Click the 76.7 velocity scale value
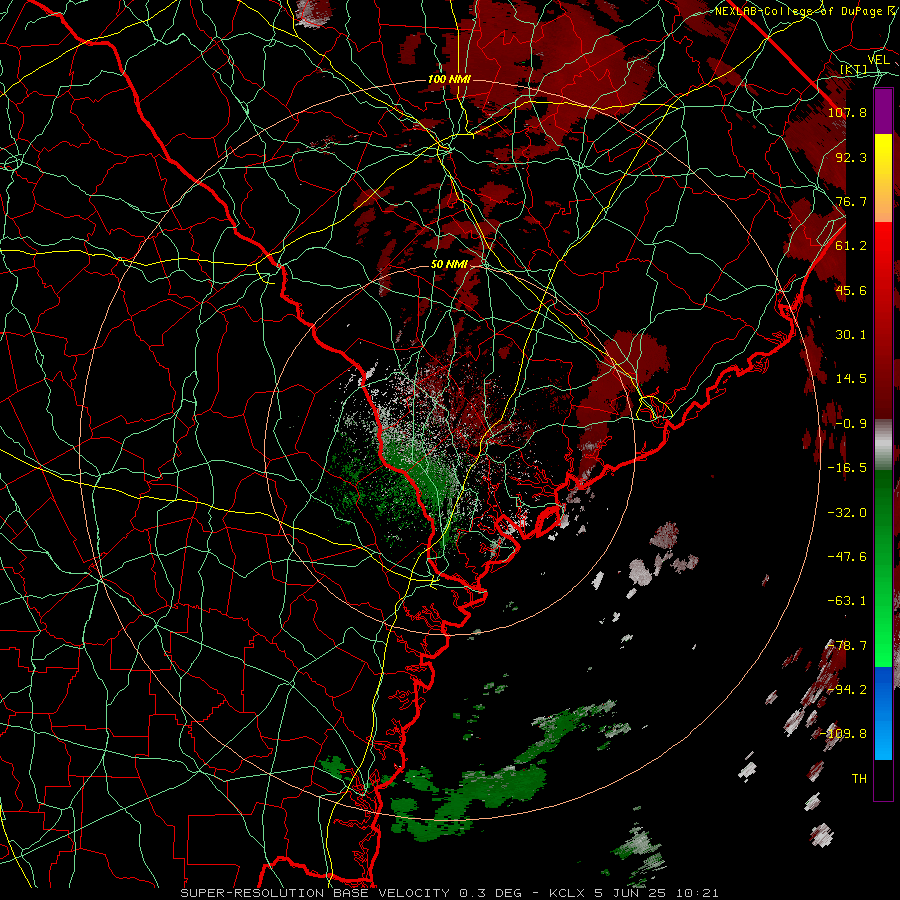The width and height of the screenshot is (900, 900). (851, 201)
